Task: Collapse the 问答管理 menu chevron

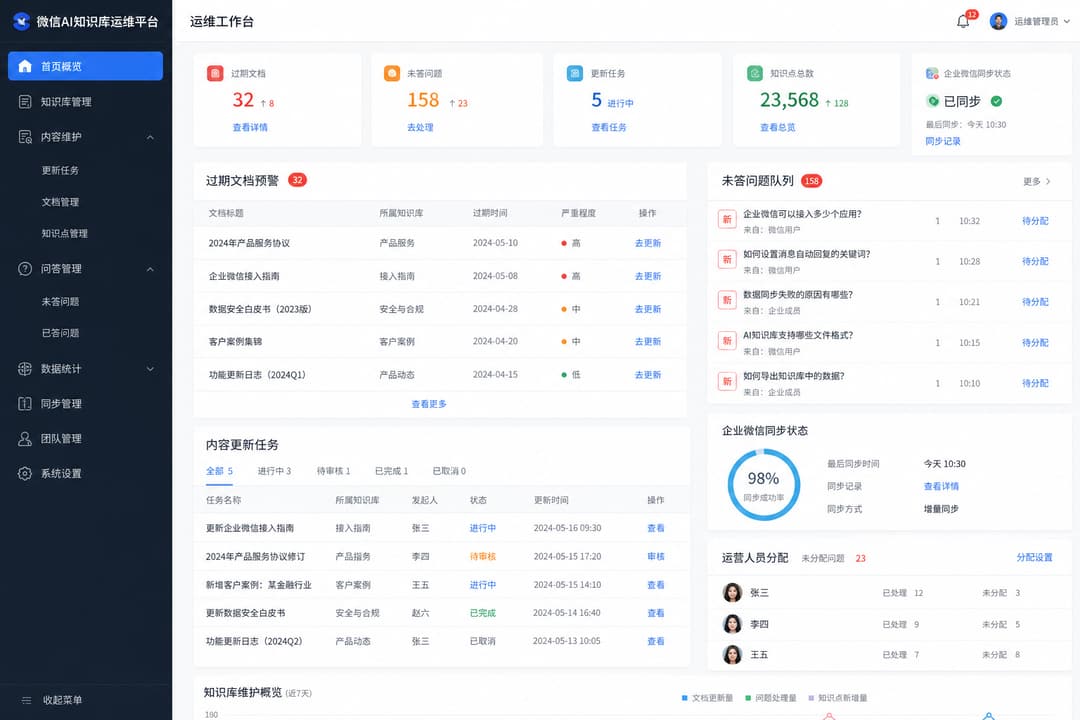Action: [x=150, y=269]
